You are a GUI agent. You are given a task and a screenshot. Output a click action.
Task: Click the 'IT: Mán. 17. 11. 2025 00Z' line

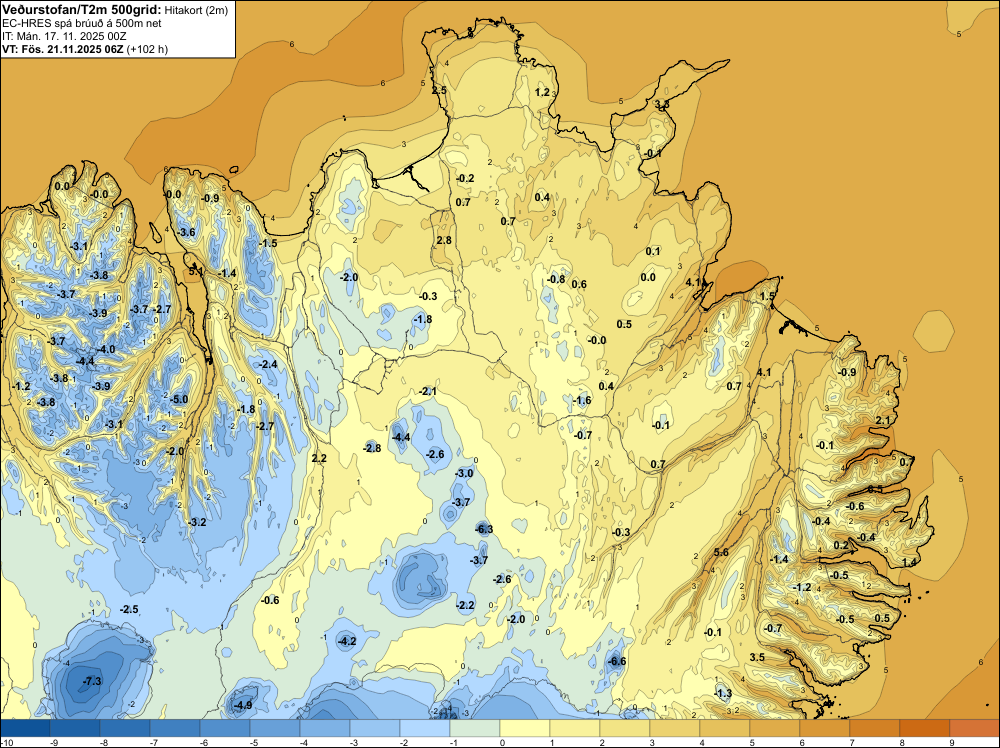(64, 36)
